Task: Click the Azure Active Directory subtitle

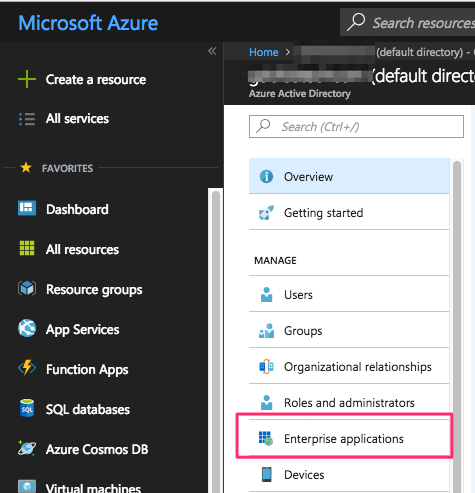Action: pyautogui.click(x=300, y=94)
